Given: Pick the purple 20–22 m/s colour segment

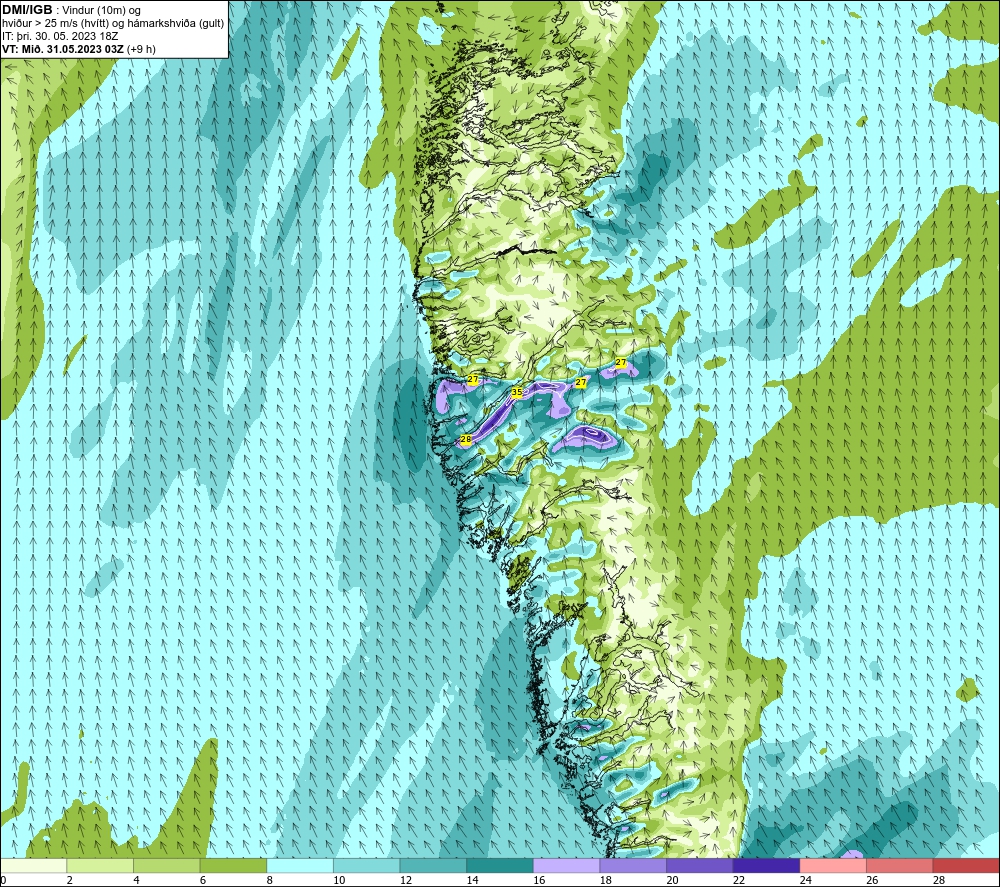Looking at the screenshot, I should tap(700, 865).
